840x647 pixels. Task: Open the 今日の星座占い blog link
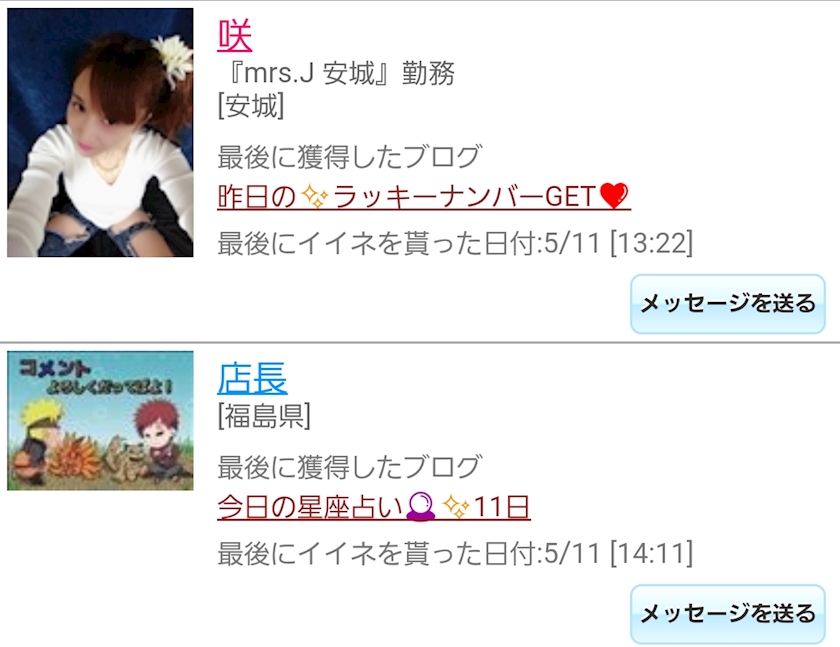(x=373, y=507)
